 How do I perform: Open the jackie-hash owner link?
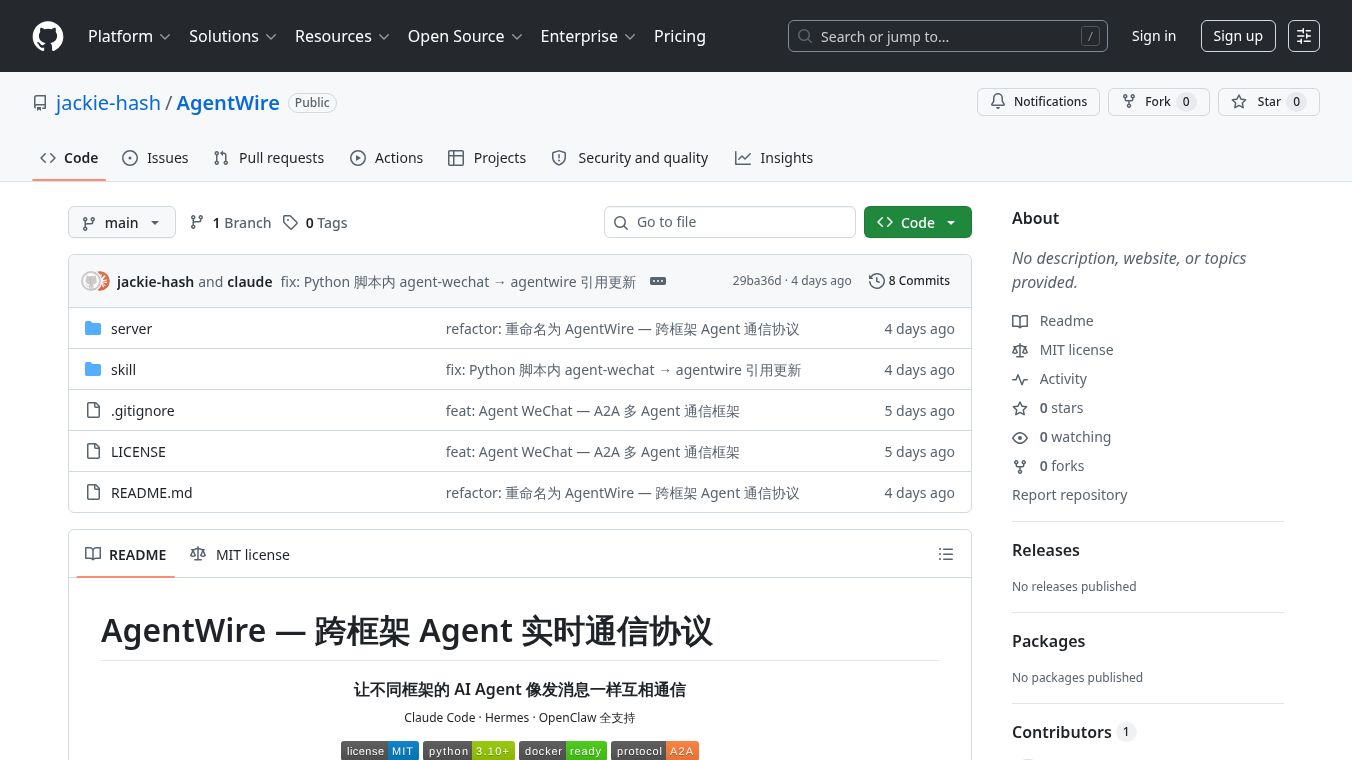[x=108, y=103]
